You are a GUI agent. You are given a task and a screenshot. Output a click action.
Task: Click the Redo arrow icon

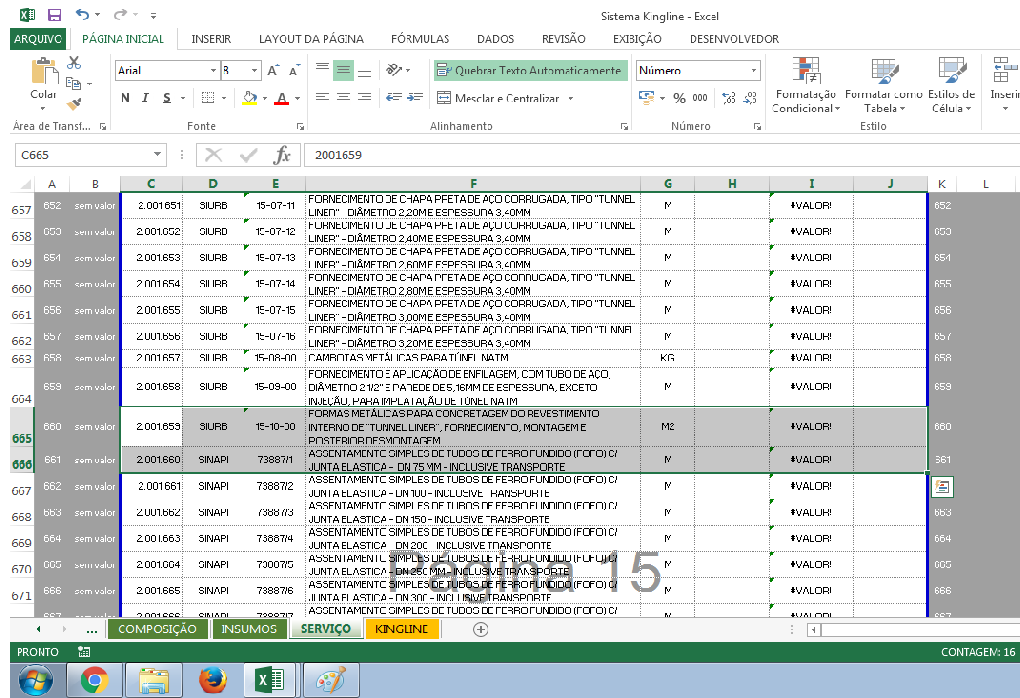(x=120, y=14)
